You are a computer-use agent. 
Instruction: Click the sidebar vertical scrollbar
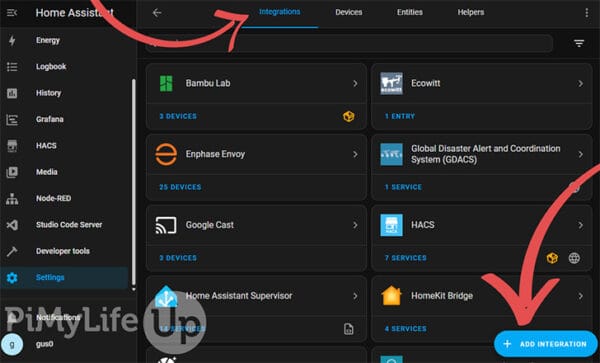tap(134, 183)
